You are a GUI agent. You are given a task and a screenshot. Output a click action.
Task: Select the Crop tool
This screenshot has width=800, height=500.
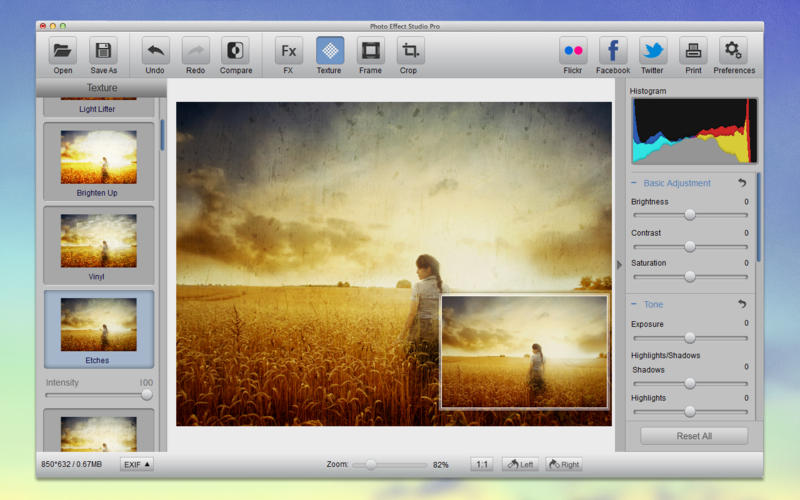410,51
